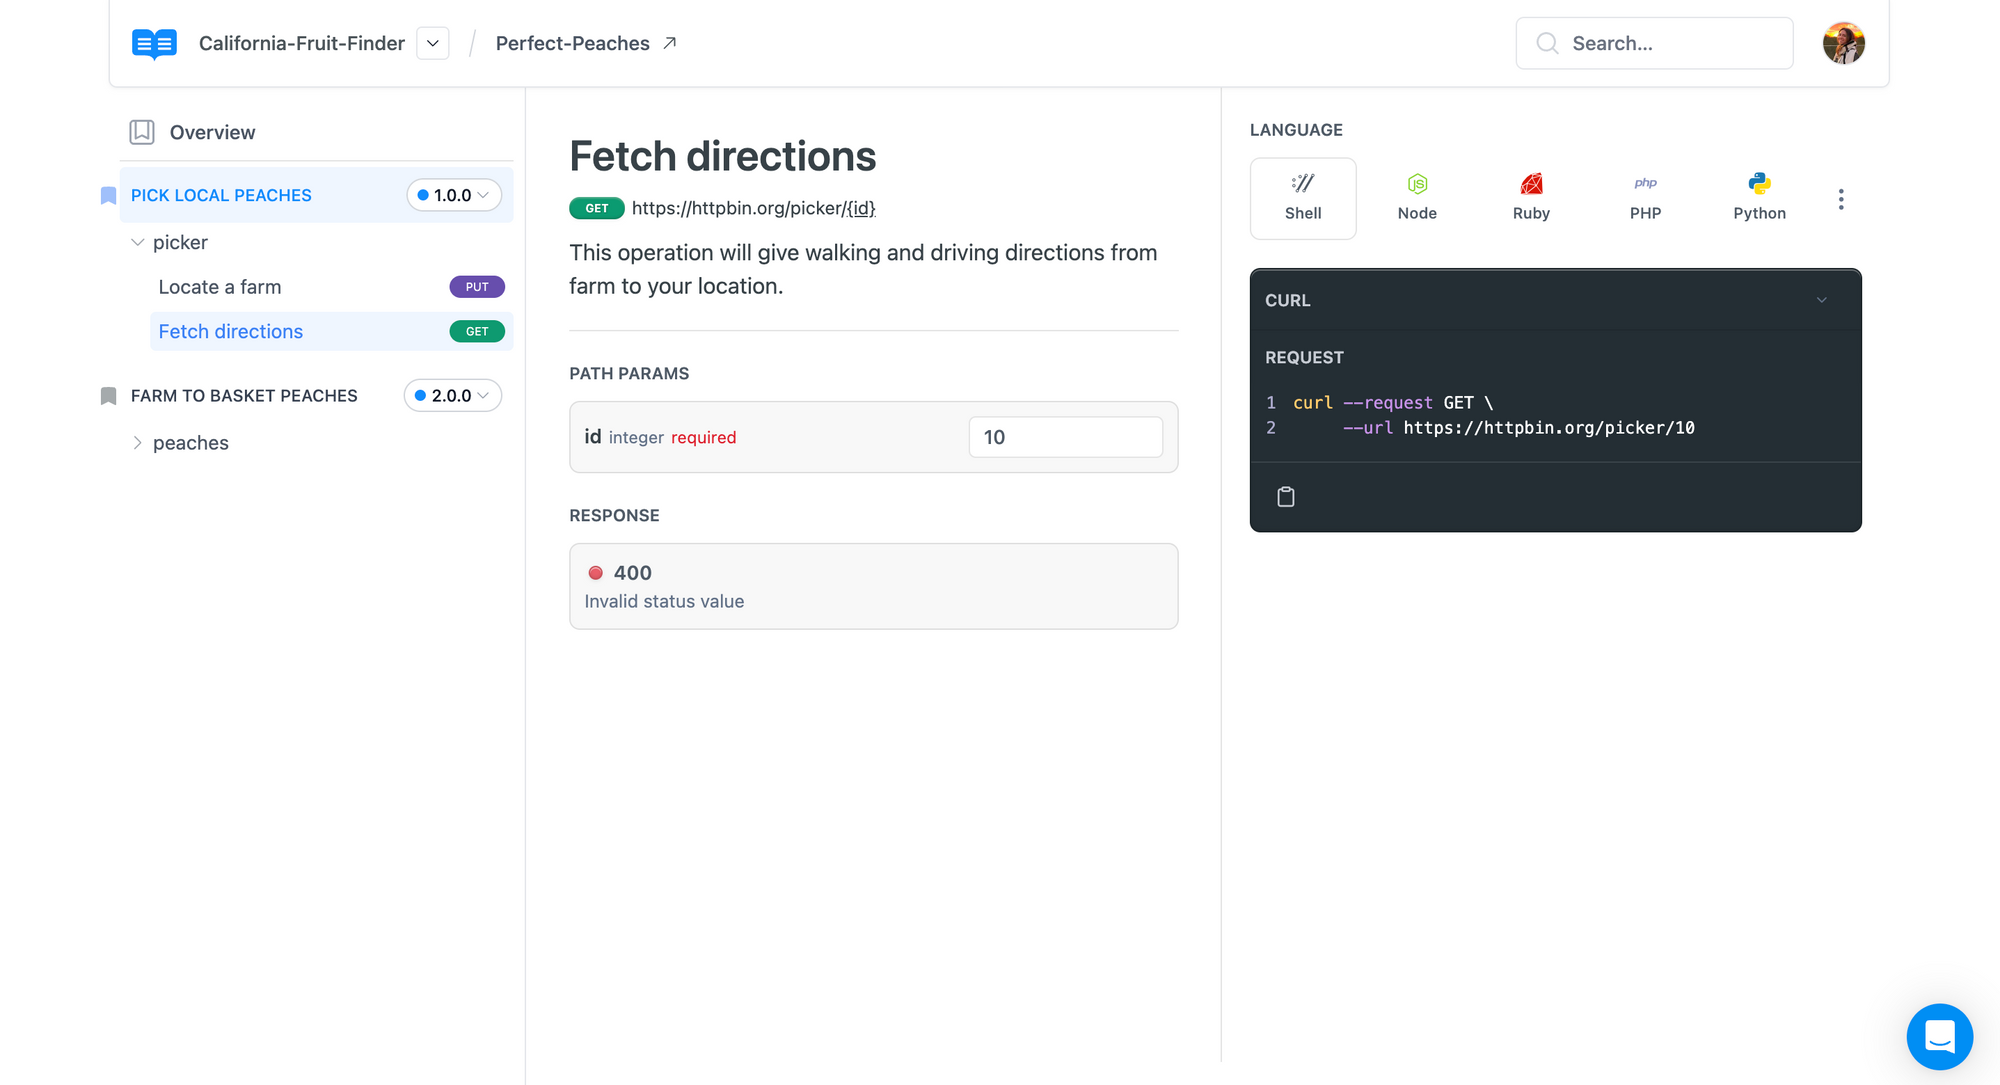The width and height of the screenshot is (2000, 1085).
Task: Click the copy to clipboard icon
Action: click(1285, 496)
